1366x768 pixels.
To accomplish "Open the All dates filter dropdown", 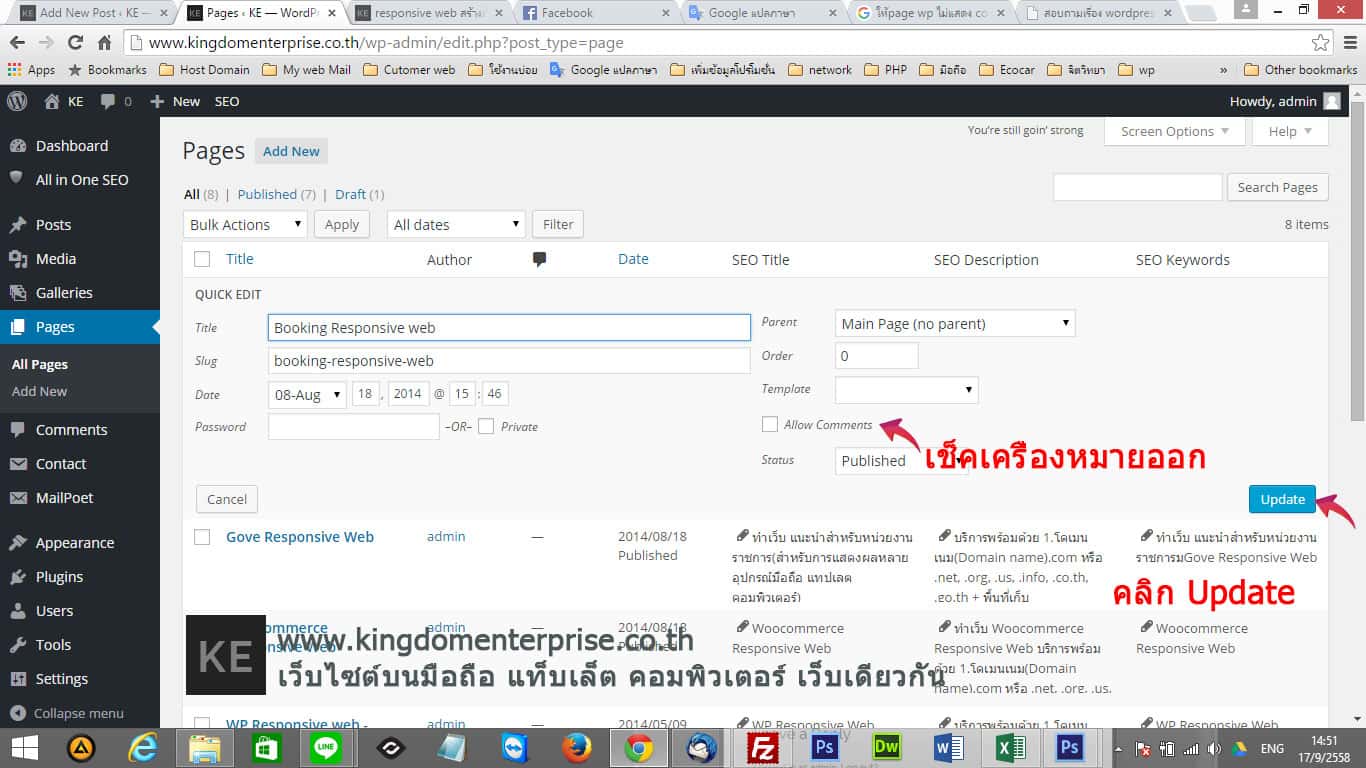I will [x=455, y=224].
